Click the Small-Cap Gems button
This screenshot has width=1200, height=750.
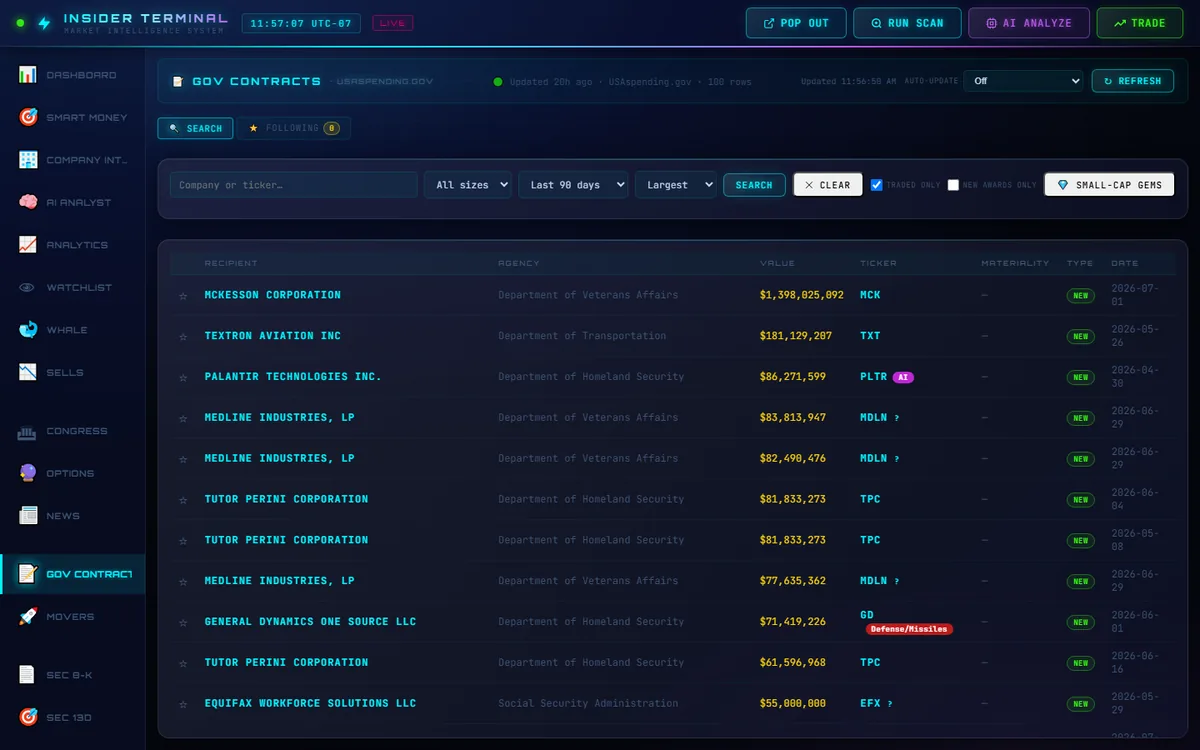(1109, 185)
